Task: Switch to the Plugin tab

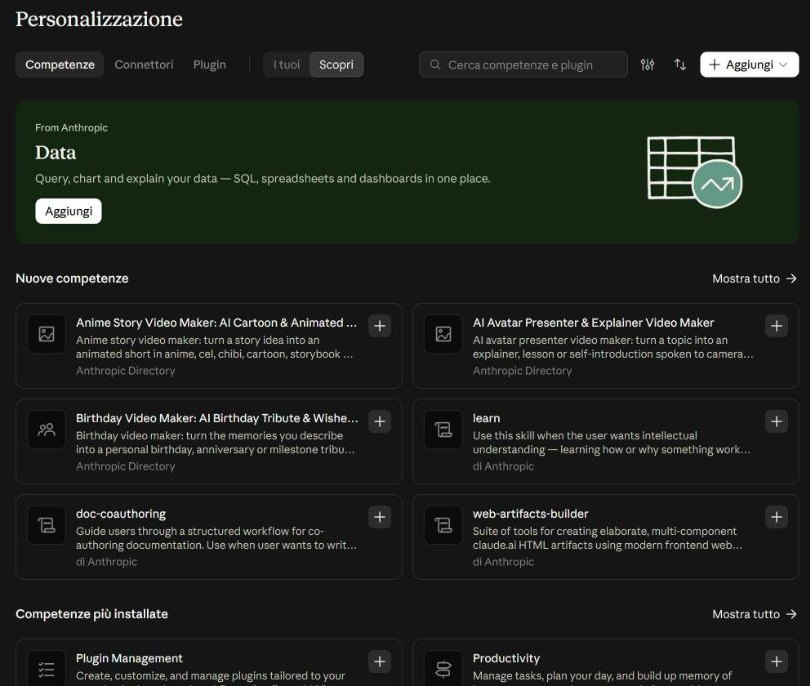Action: pyautogui.click(x=209, y=65)
